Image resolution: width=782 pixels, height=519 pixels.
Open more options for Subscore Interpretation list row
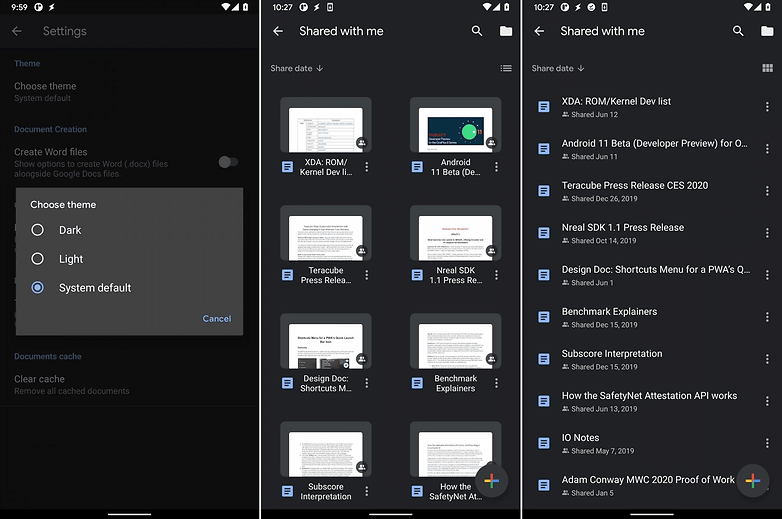pos(767,359)
